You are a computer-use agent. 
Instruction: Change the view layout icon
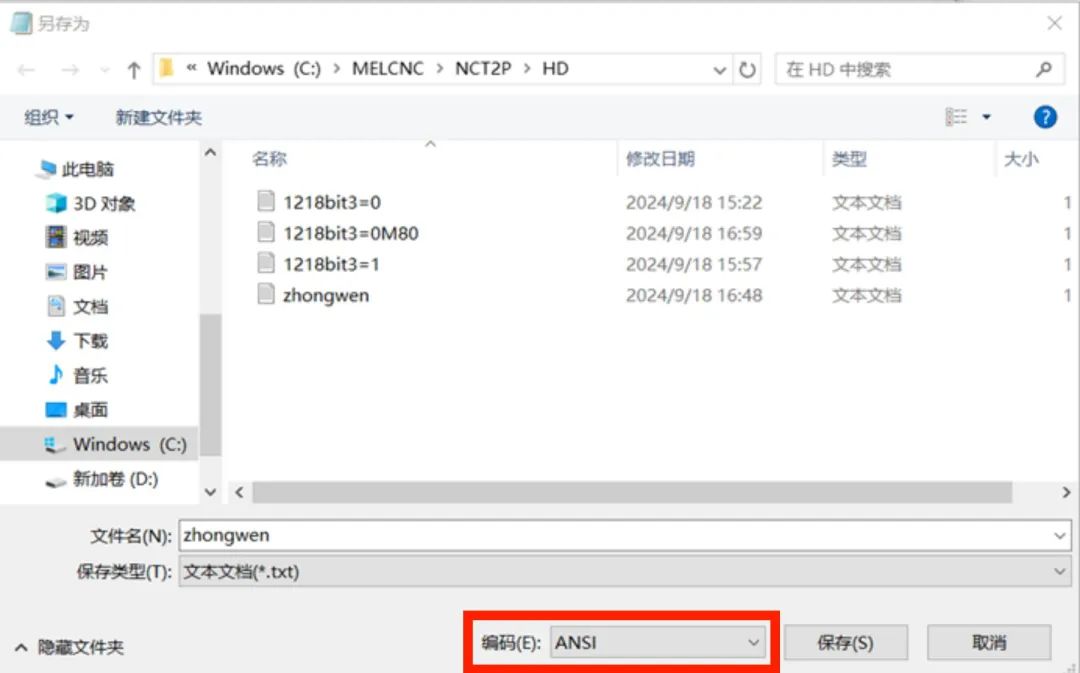tap(956, 116)
